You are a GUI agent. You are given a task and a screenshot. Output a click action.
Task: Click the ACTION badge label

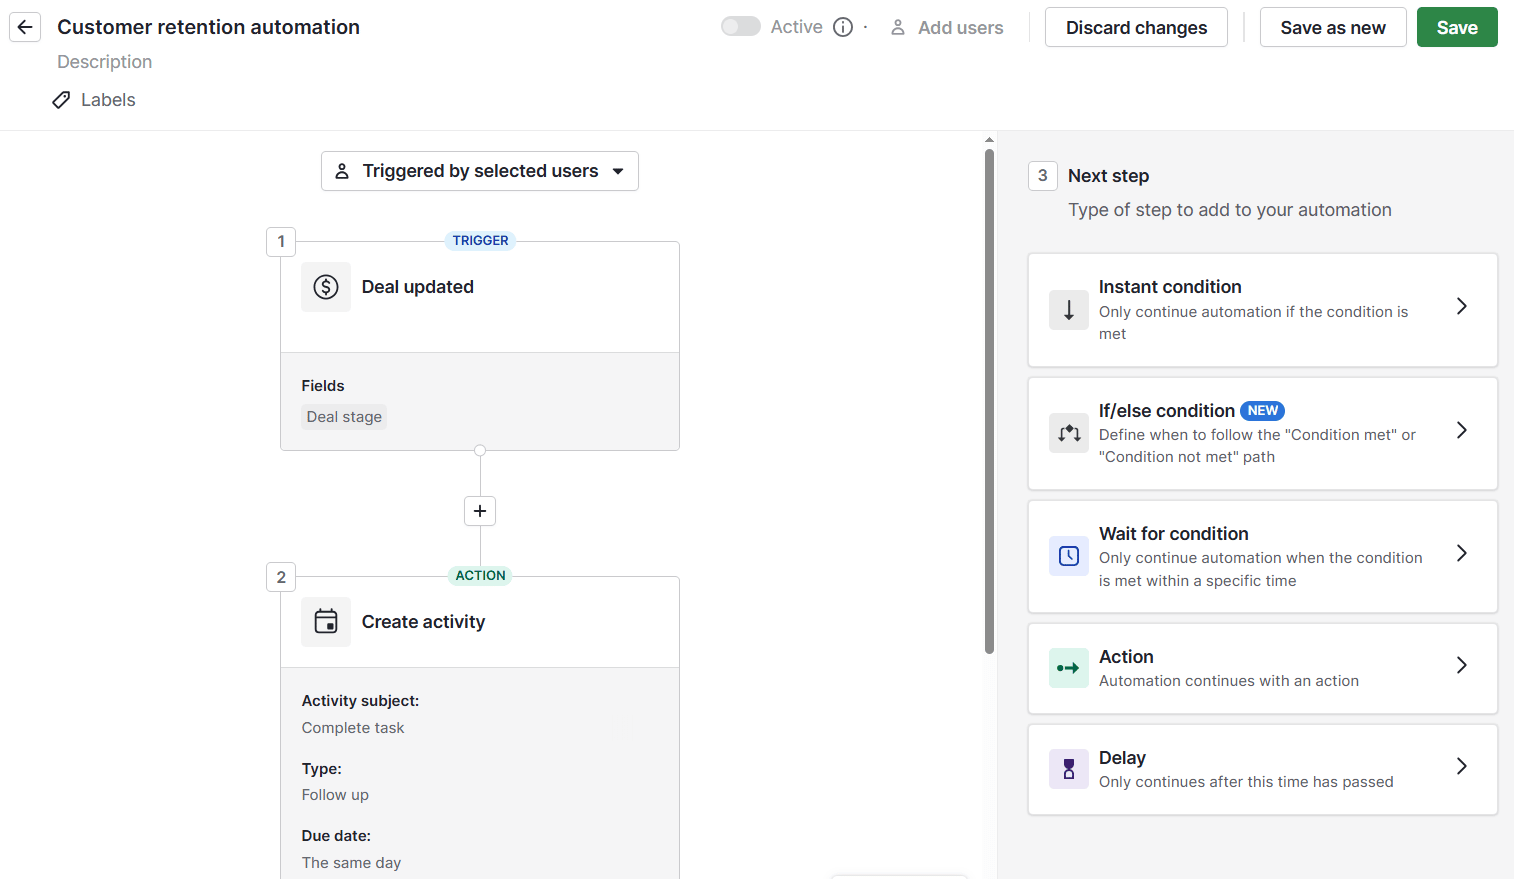tap(480, 576)
